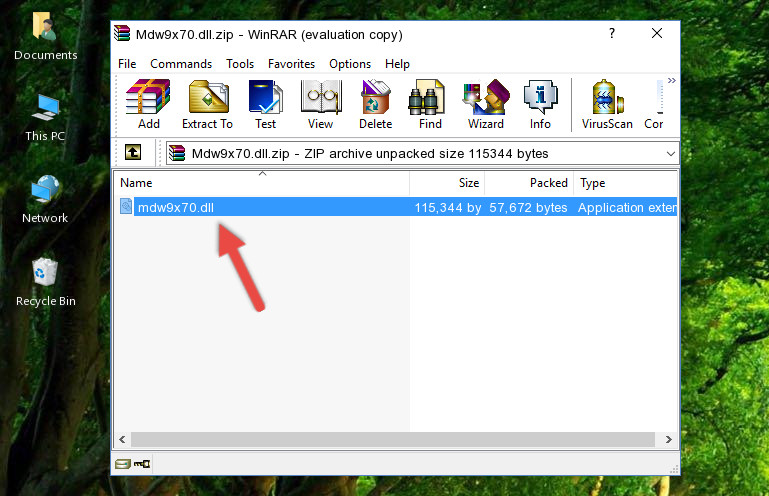
Task: Open the address bar dropdown arrow
Action: click(x=670, y=154)
